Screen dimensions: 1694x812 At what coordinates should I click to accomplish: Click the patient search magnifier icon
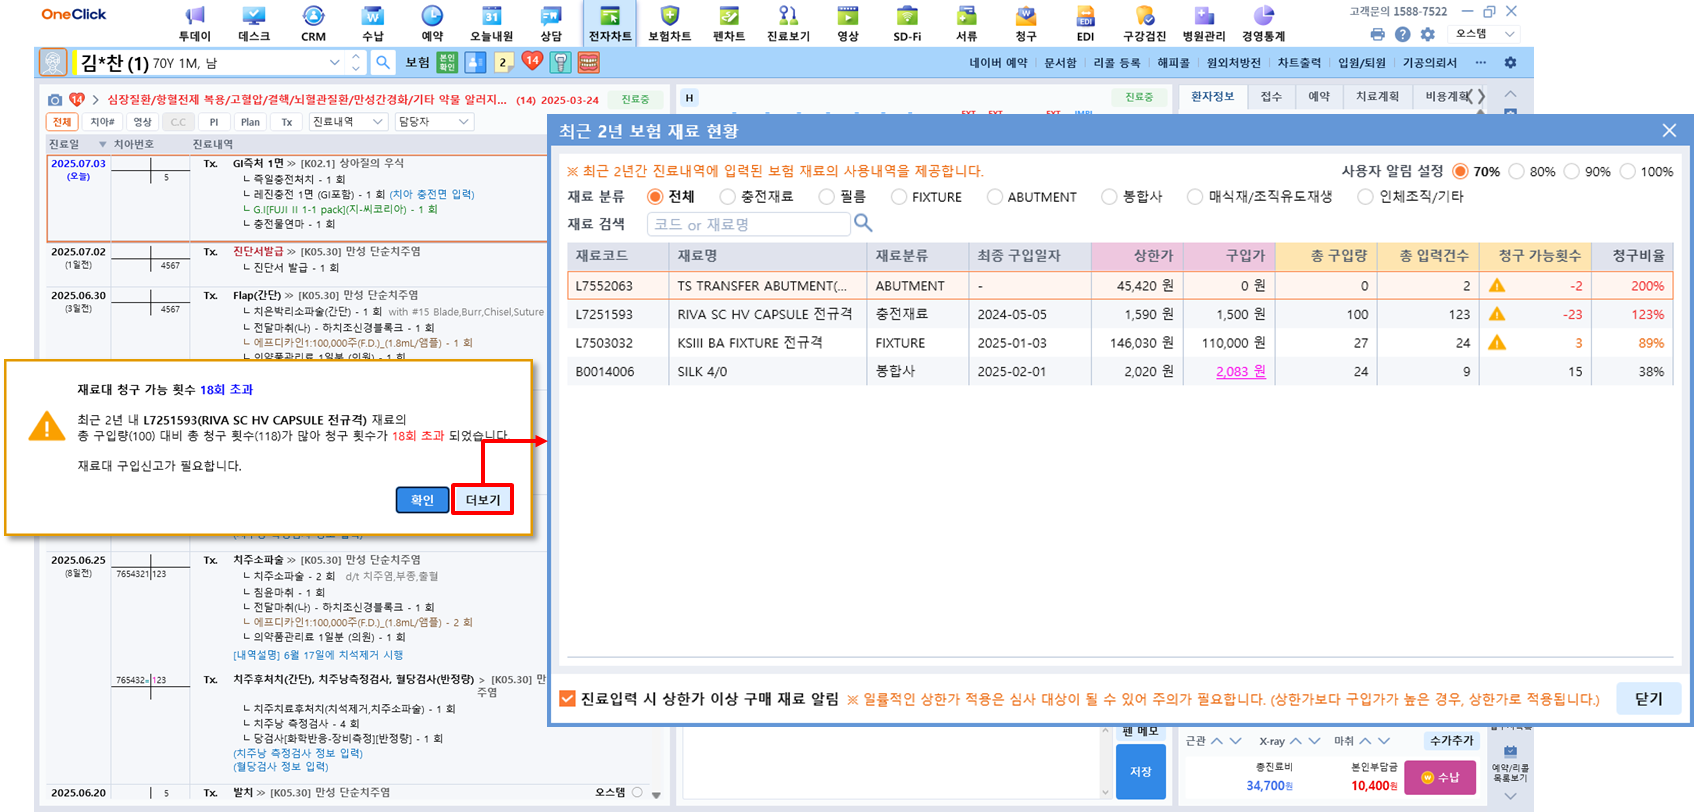[383, 63]
